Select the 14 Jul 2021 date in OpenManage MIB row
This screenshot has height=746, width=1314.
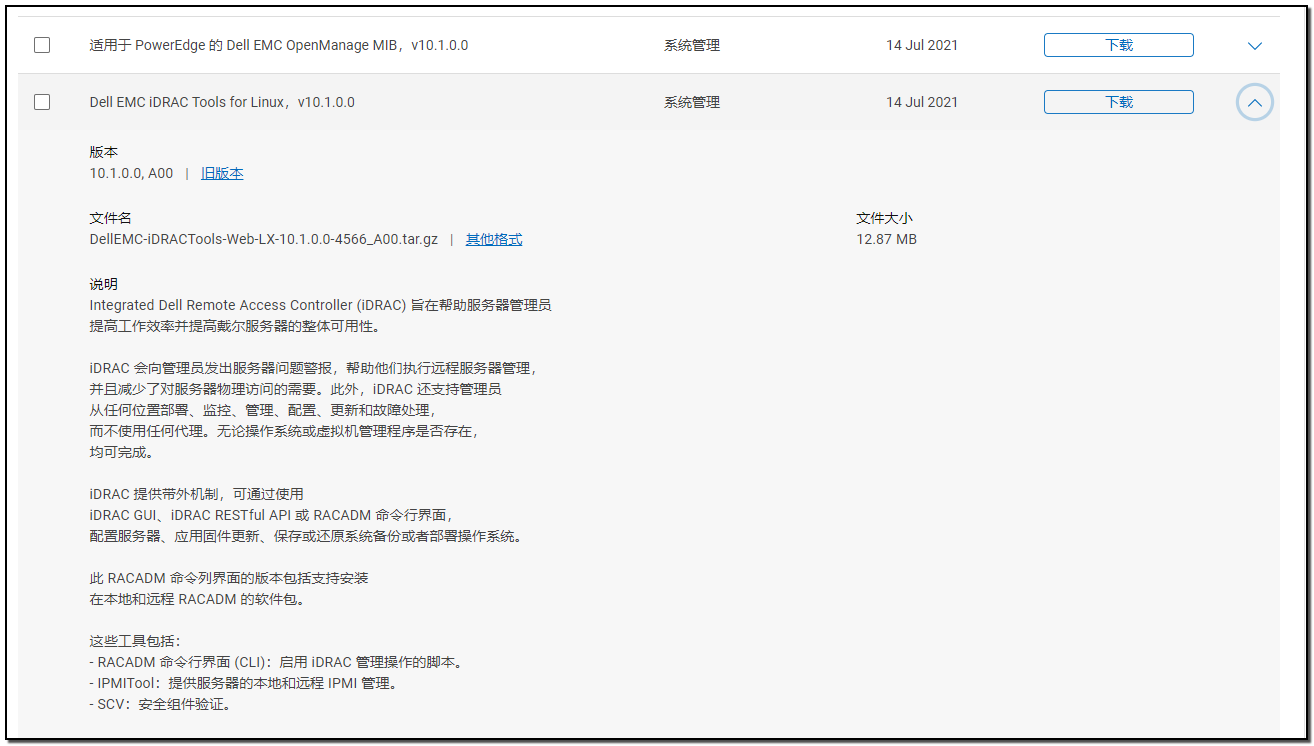pos(922,45)
